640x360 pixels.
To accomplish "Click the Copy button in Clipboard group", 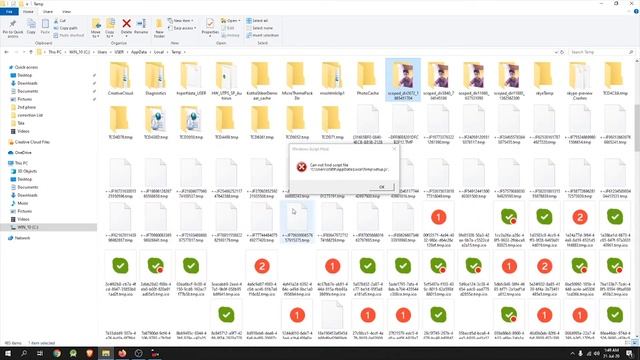I will click(x=31, y=27).
